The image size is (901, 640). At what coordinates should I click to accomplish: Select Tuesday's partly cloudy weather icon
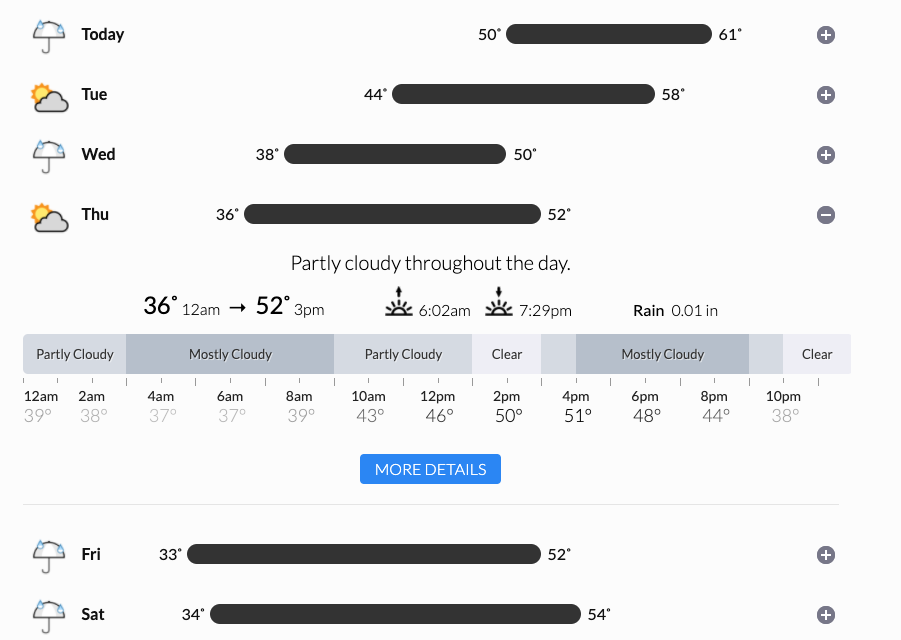pos(48,94)
